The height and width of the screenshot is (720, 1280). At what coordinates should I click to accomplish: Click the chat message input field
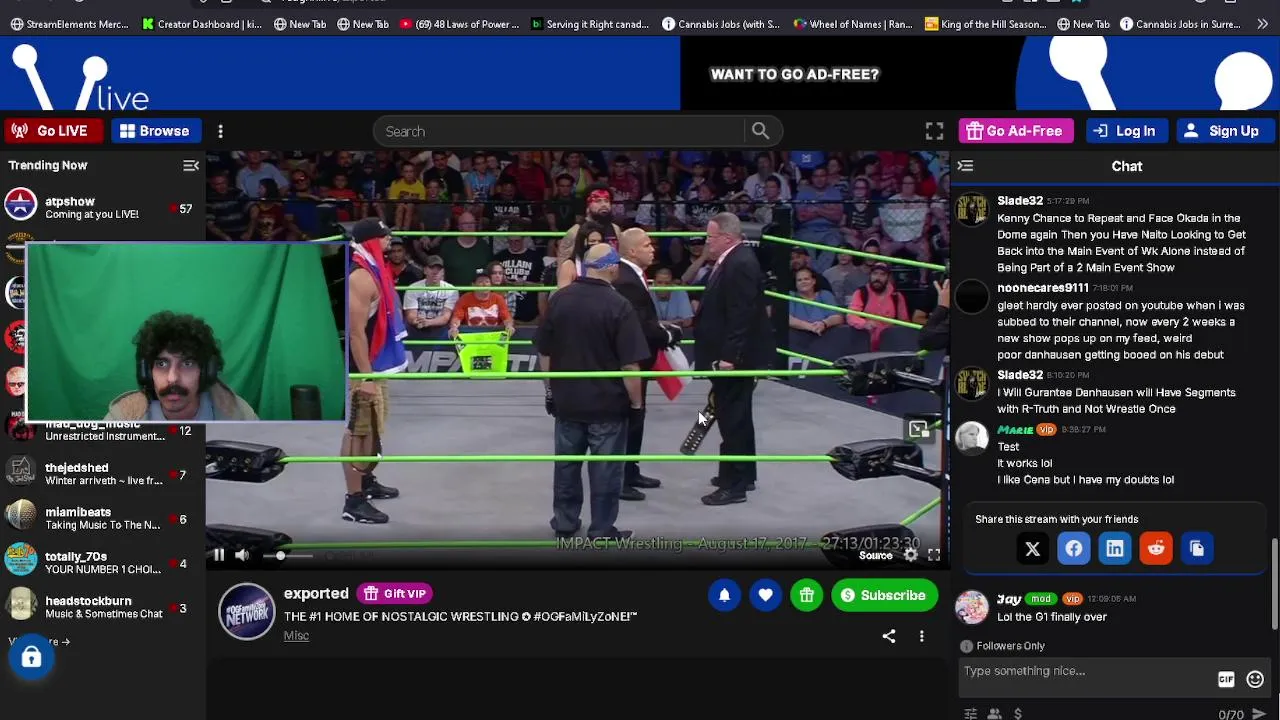(1085, 671)
